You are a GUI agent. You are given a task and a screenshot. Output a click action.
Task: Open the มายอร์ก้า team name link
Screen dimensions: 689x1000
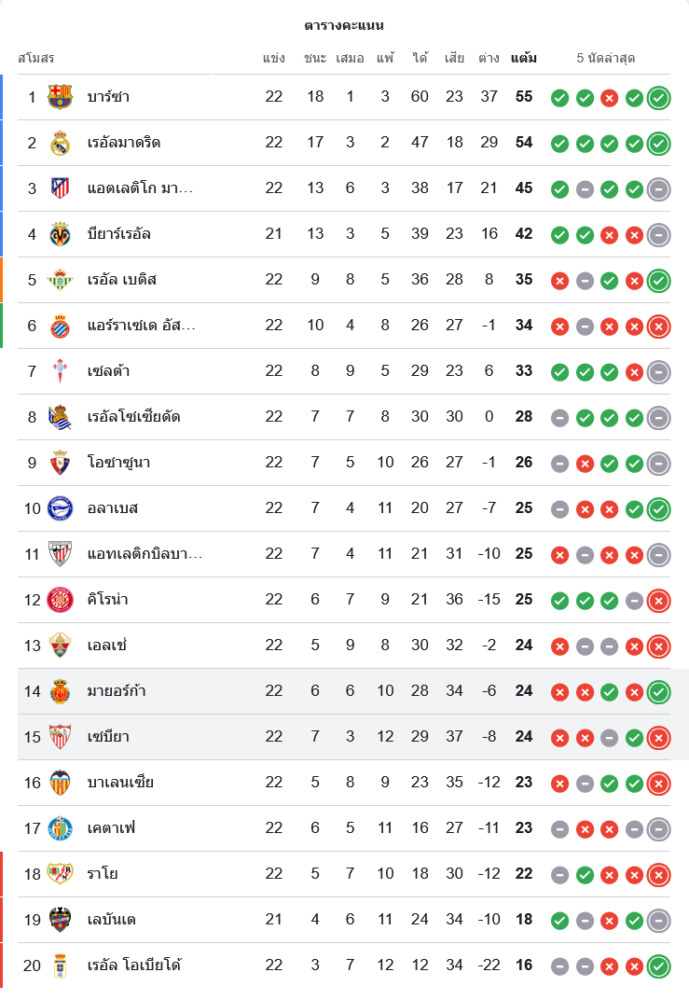point(117,691)
